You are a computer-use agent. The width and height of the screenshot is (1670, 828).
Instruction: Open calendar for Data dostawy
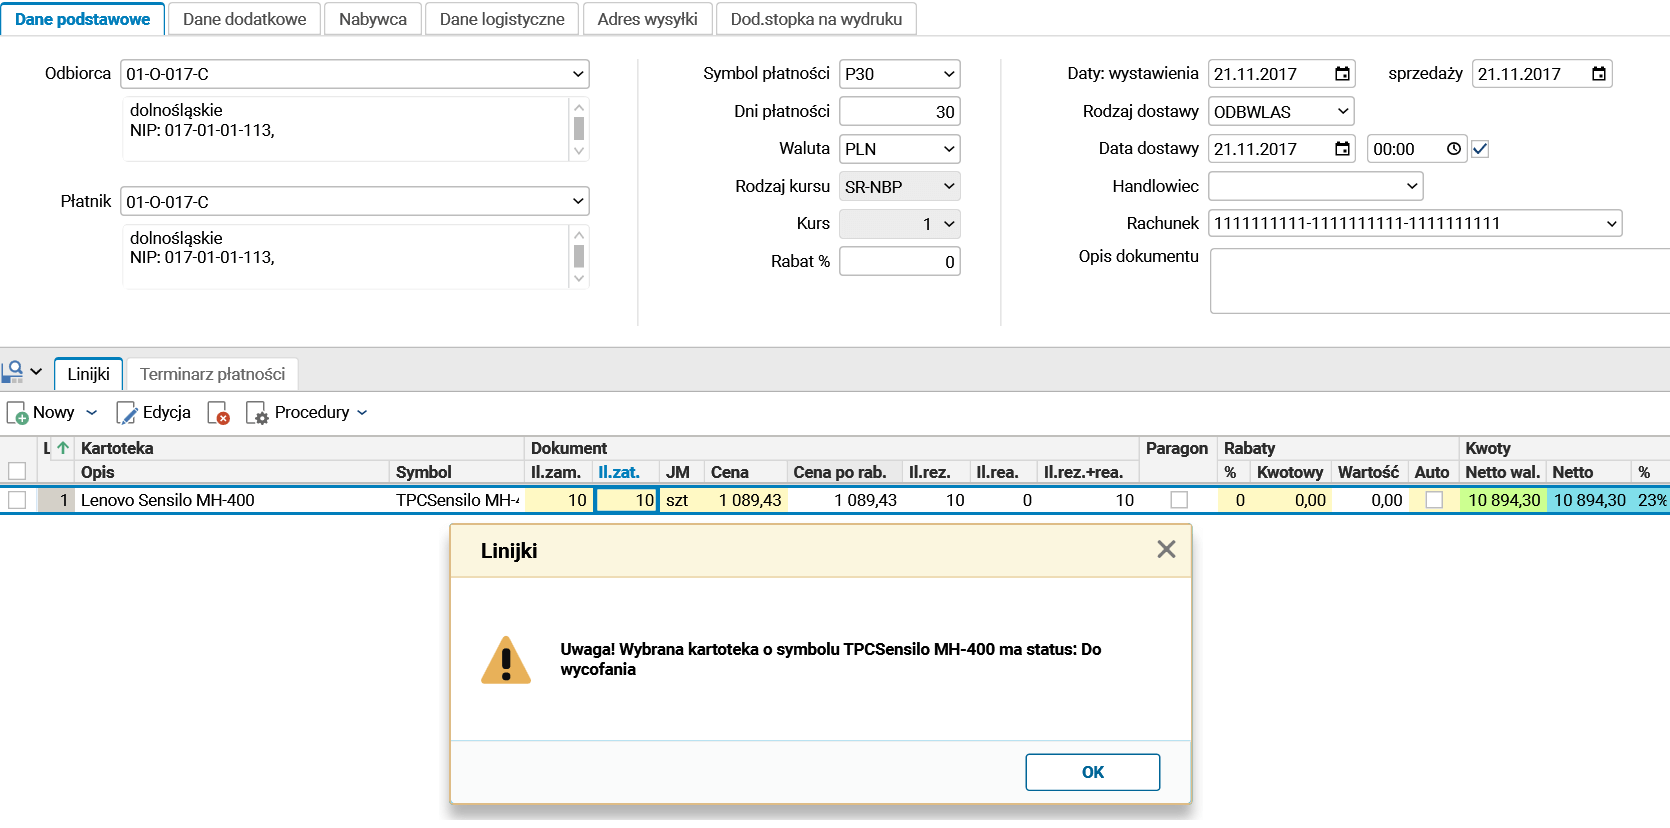click(1342, 149)
